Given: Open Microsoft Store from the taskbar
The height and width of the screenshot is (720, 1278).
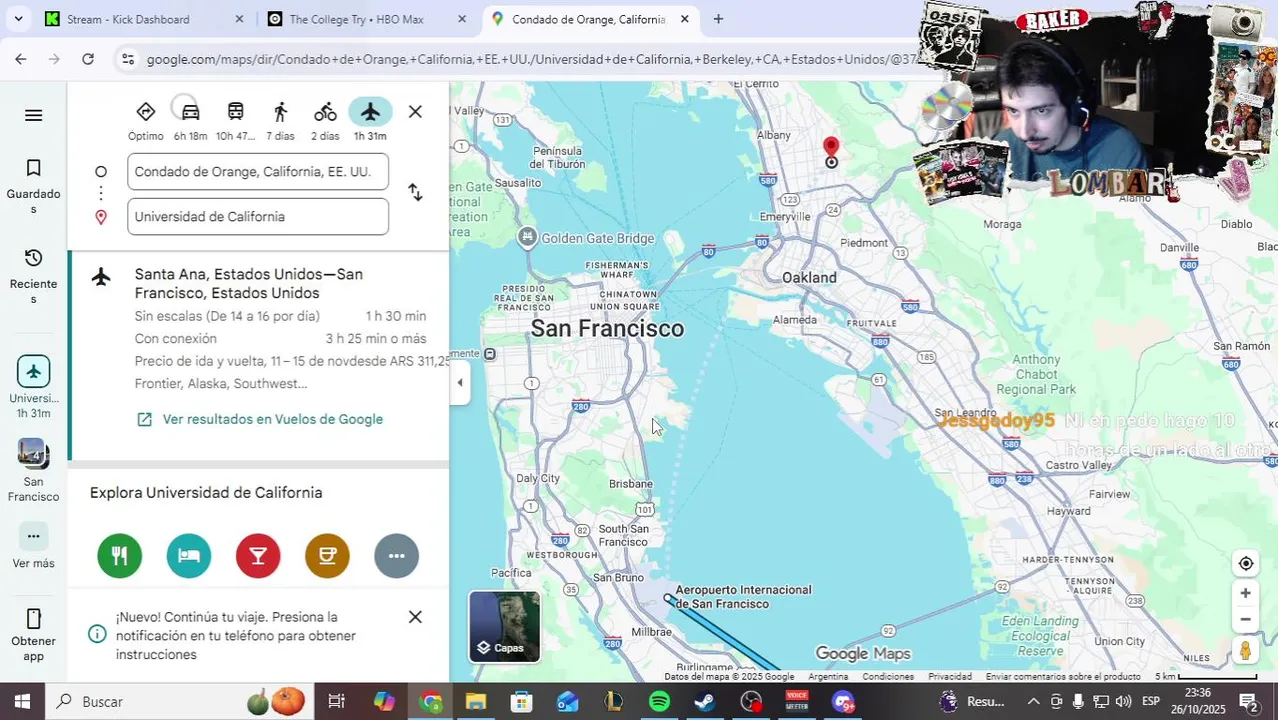Looking at the screenshot, I should [x=521, y=702].
